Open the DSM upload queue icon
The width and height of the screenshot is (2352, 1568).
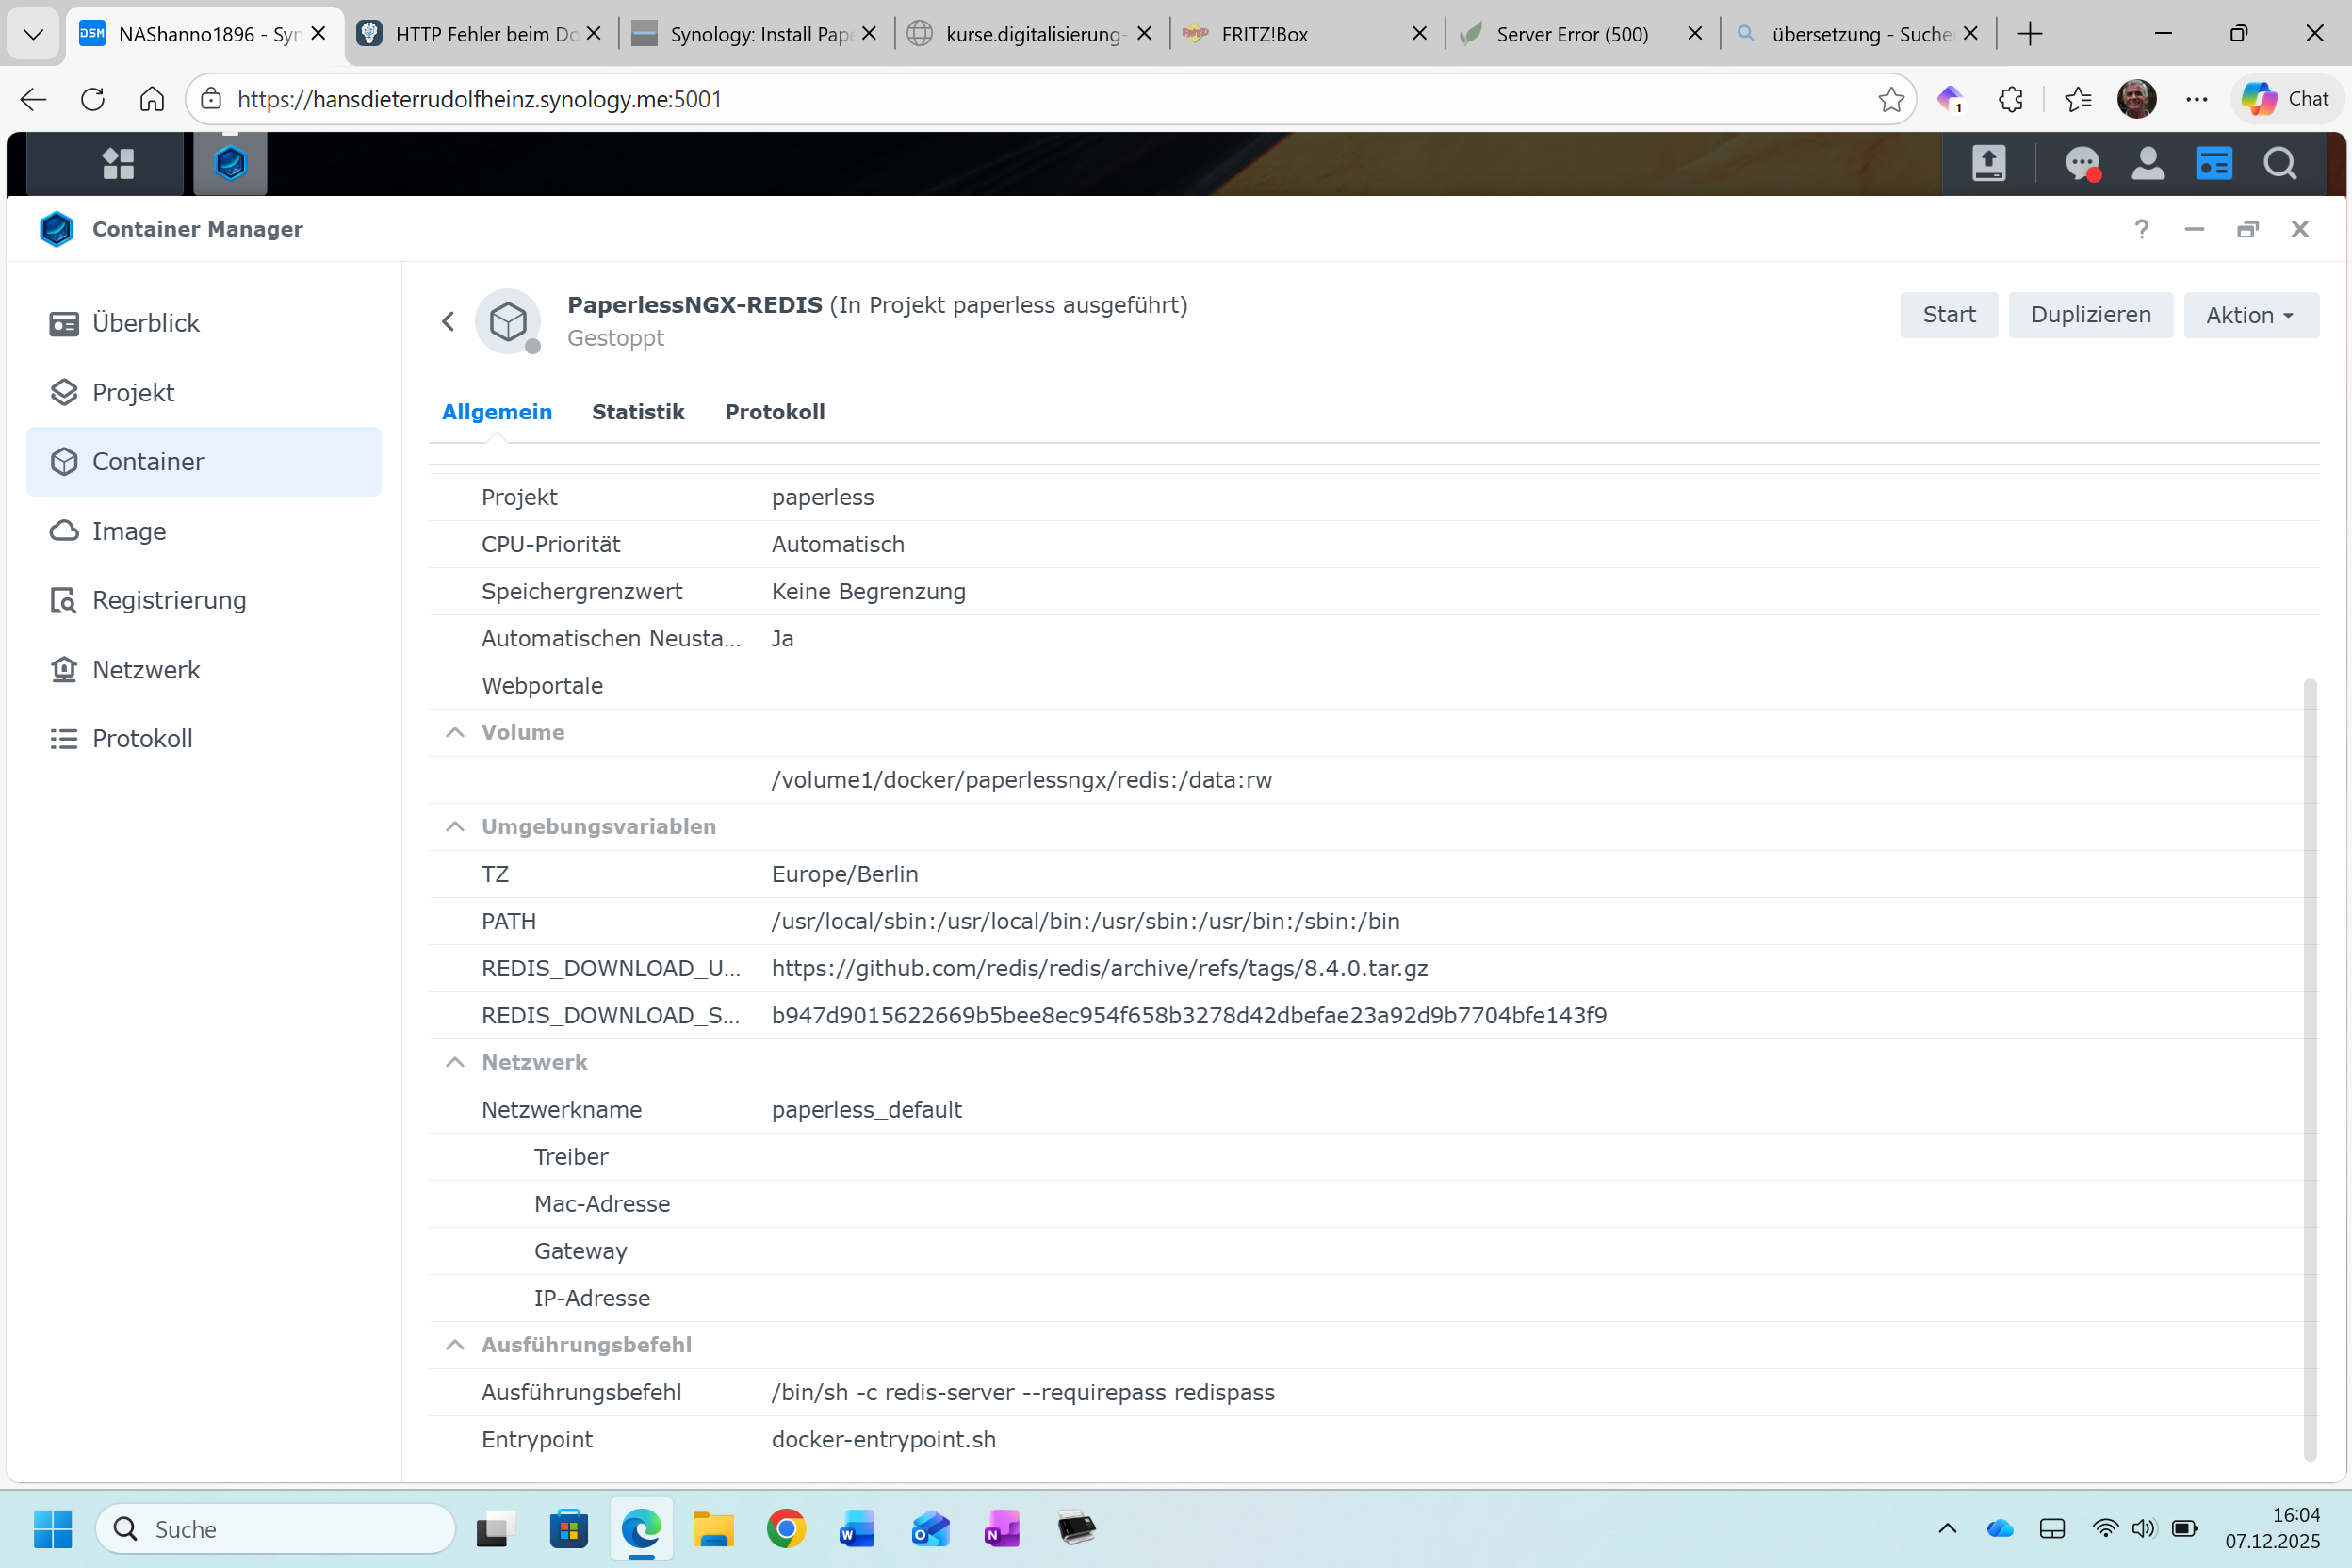1988,163
